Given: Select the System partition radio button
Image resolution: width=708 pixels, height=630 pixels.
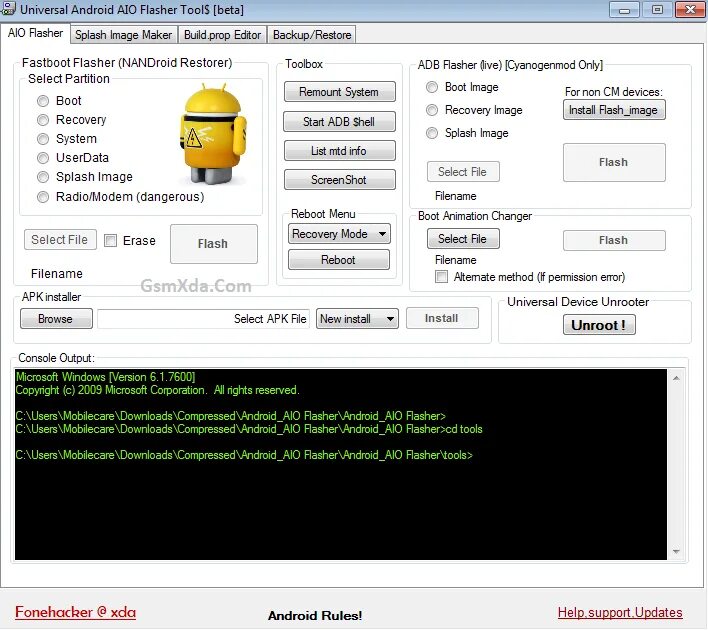Looking at the screenshot, I should tap(43, 139).
